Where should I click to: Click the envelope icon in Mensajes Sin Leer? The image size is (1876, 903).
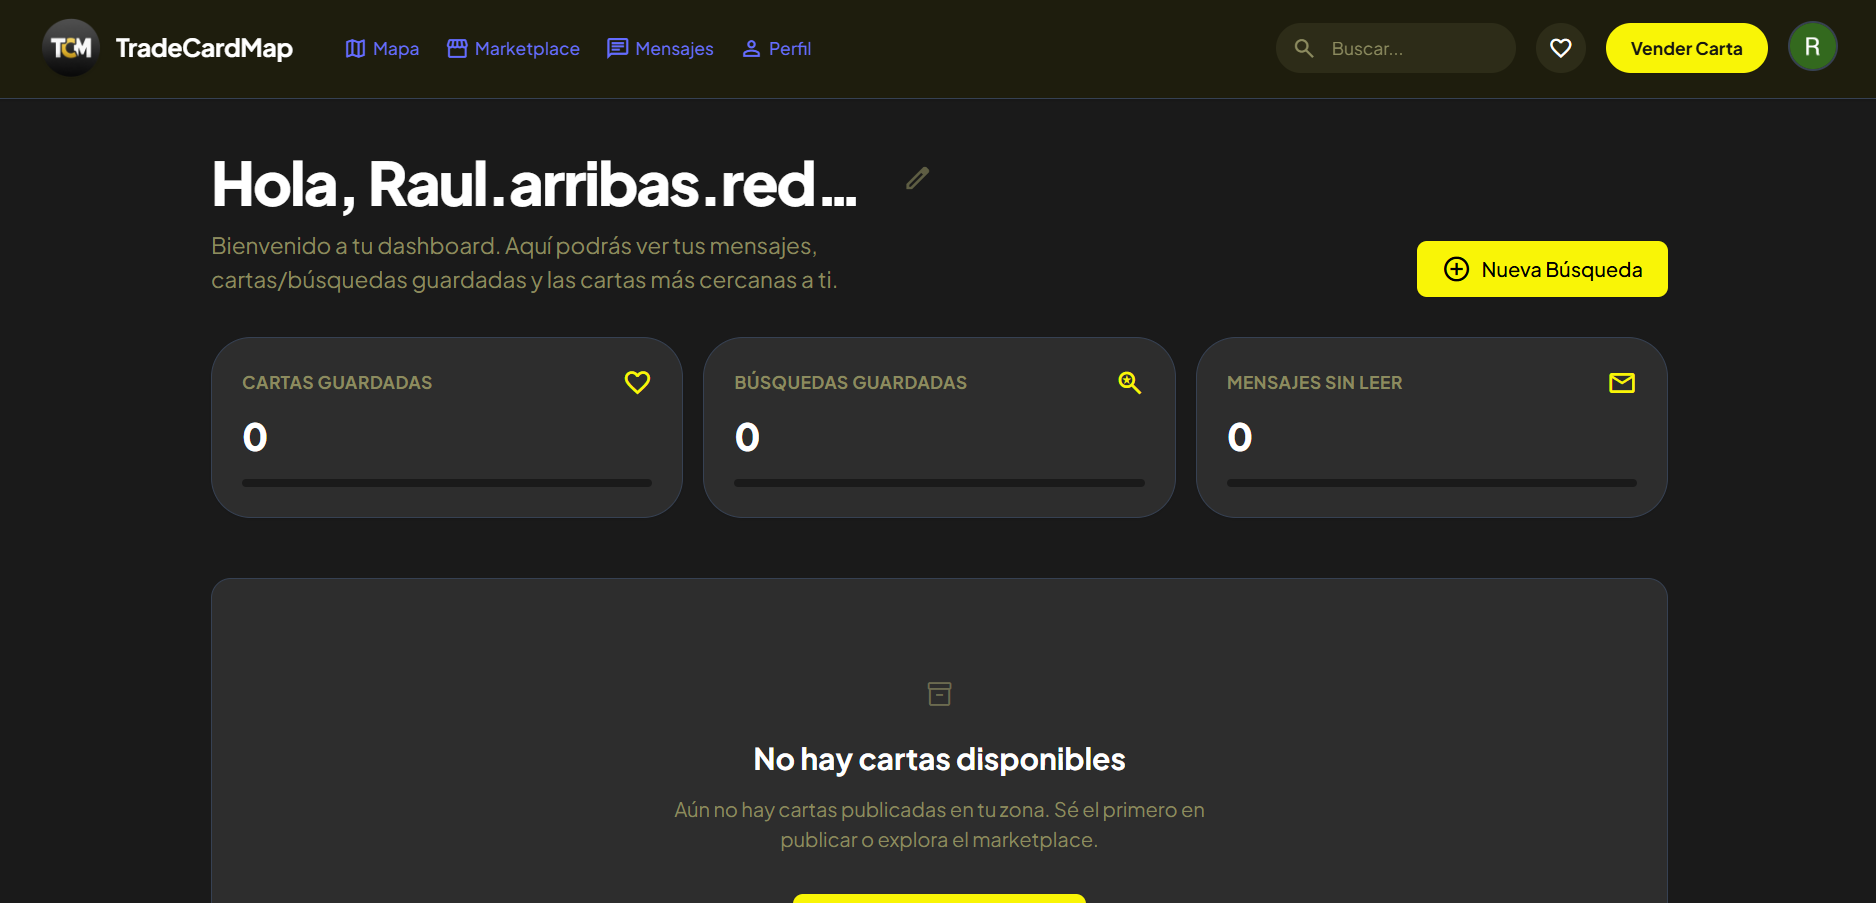point(1622,382)
